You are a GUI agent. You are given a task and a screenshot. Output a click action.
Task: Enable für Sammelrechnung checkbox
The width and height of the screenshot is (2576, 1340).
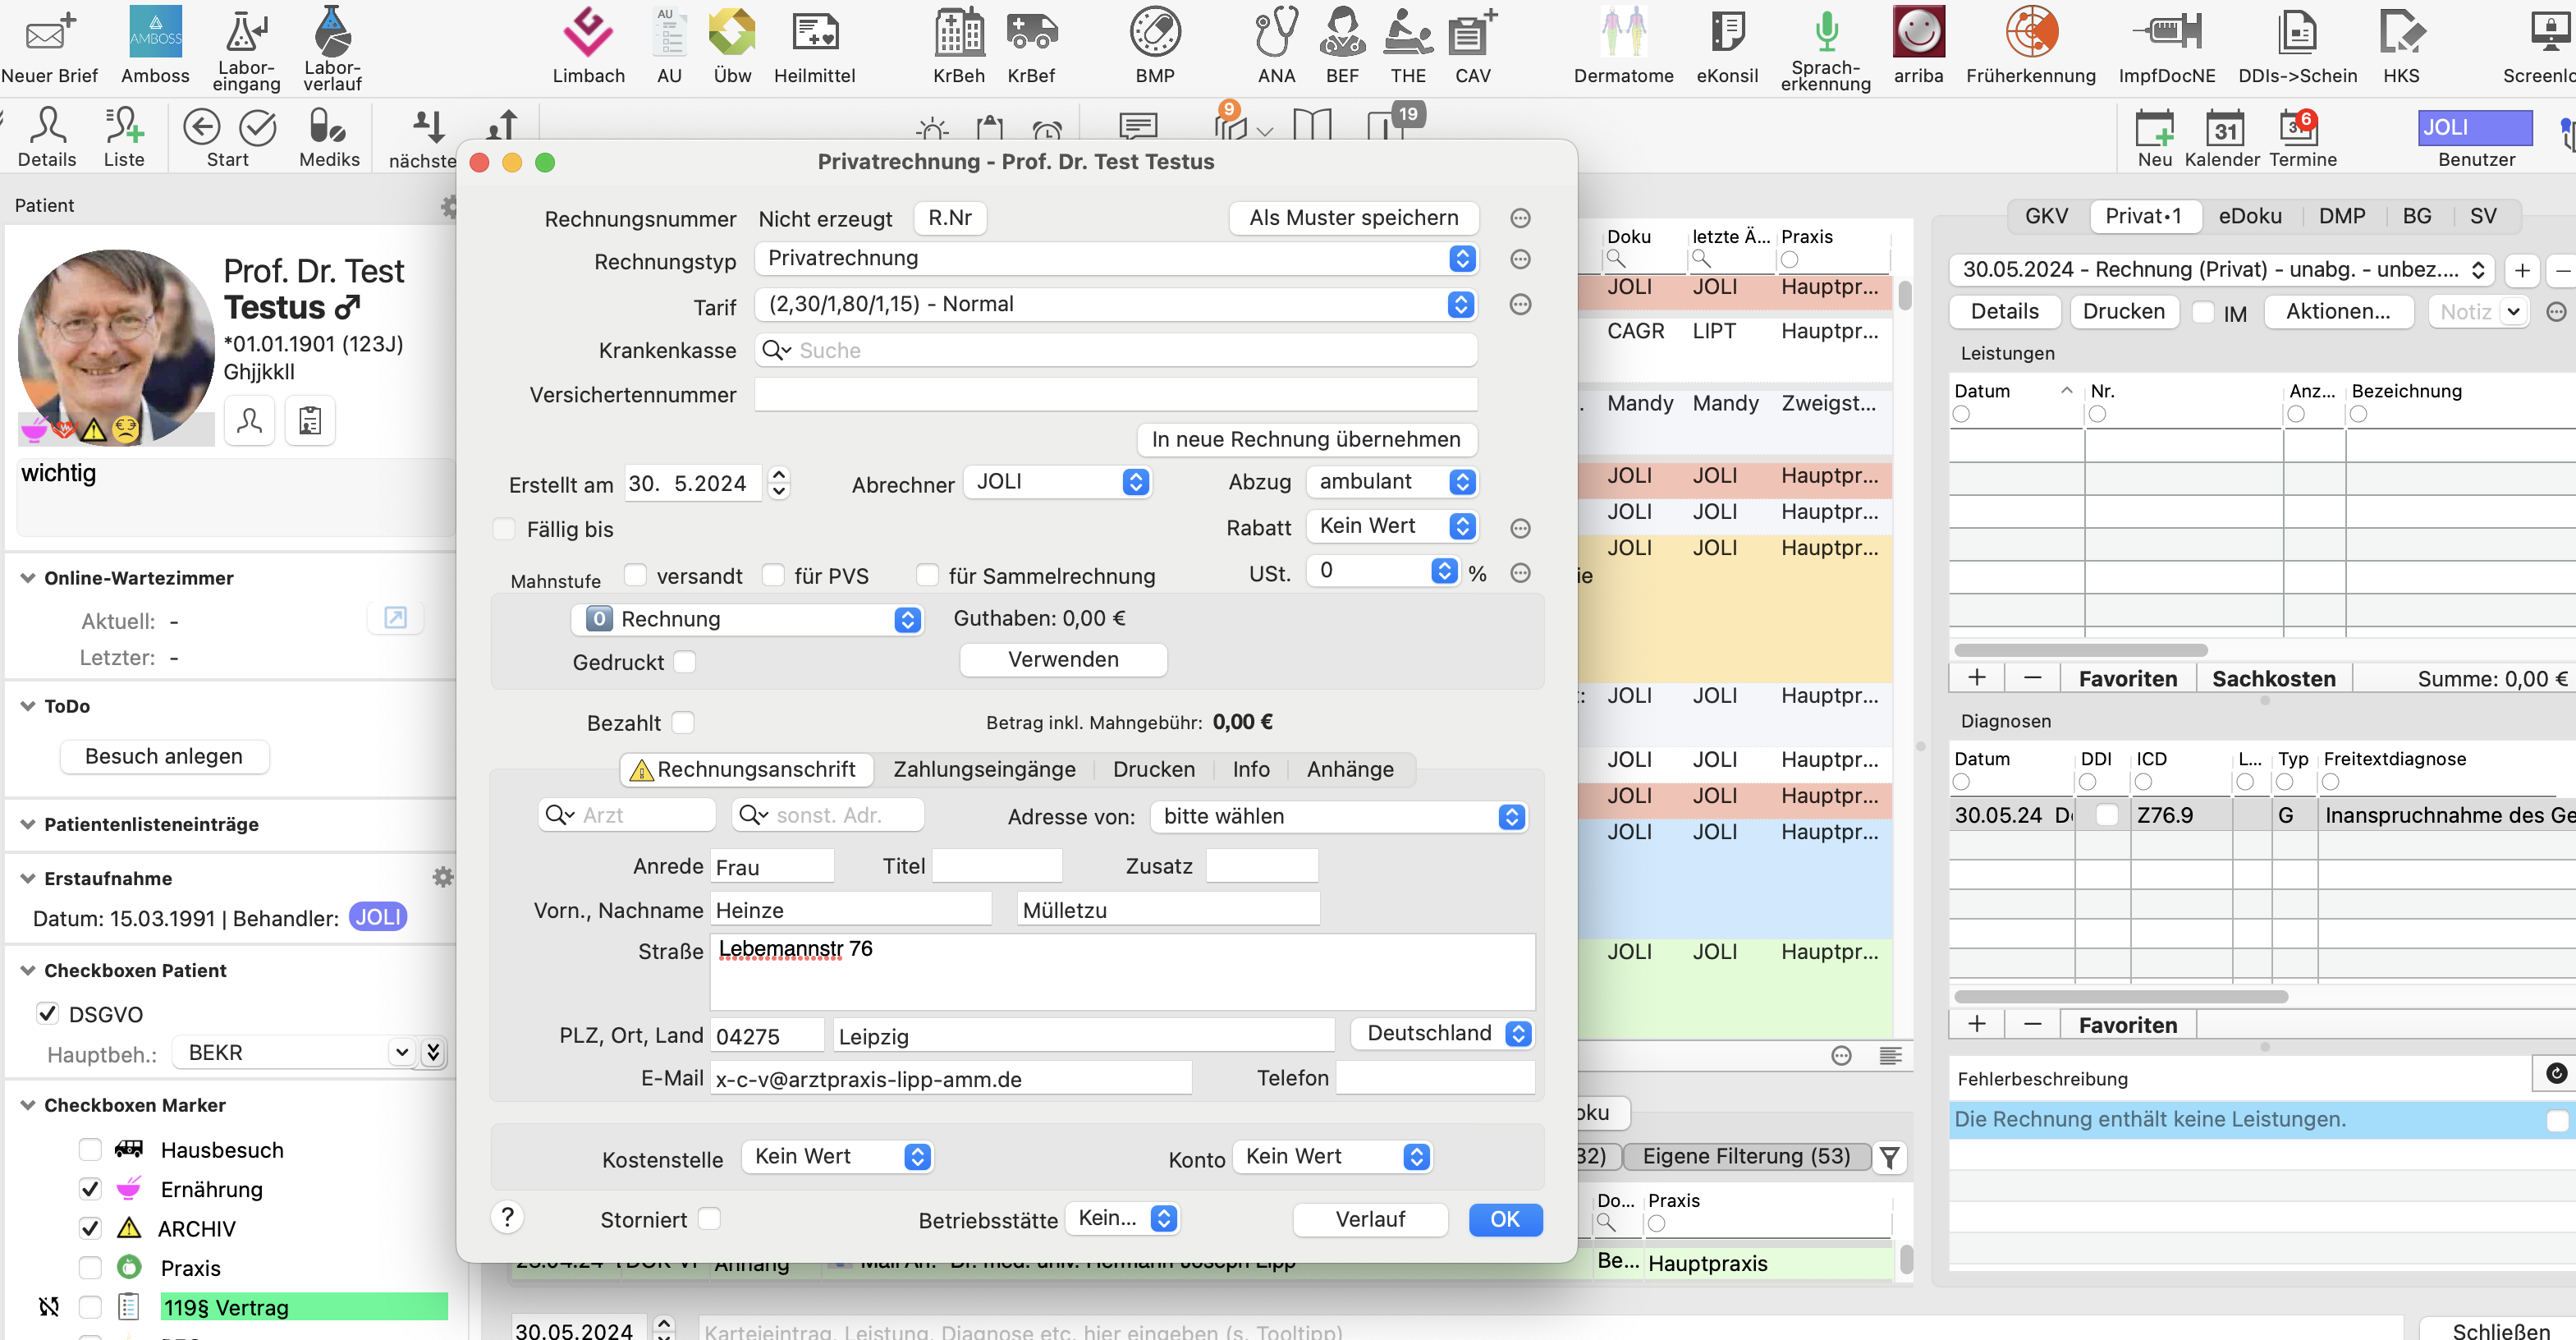[928, 575]
